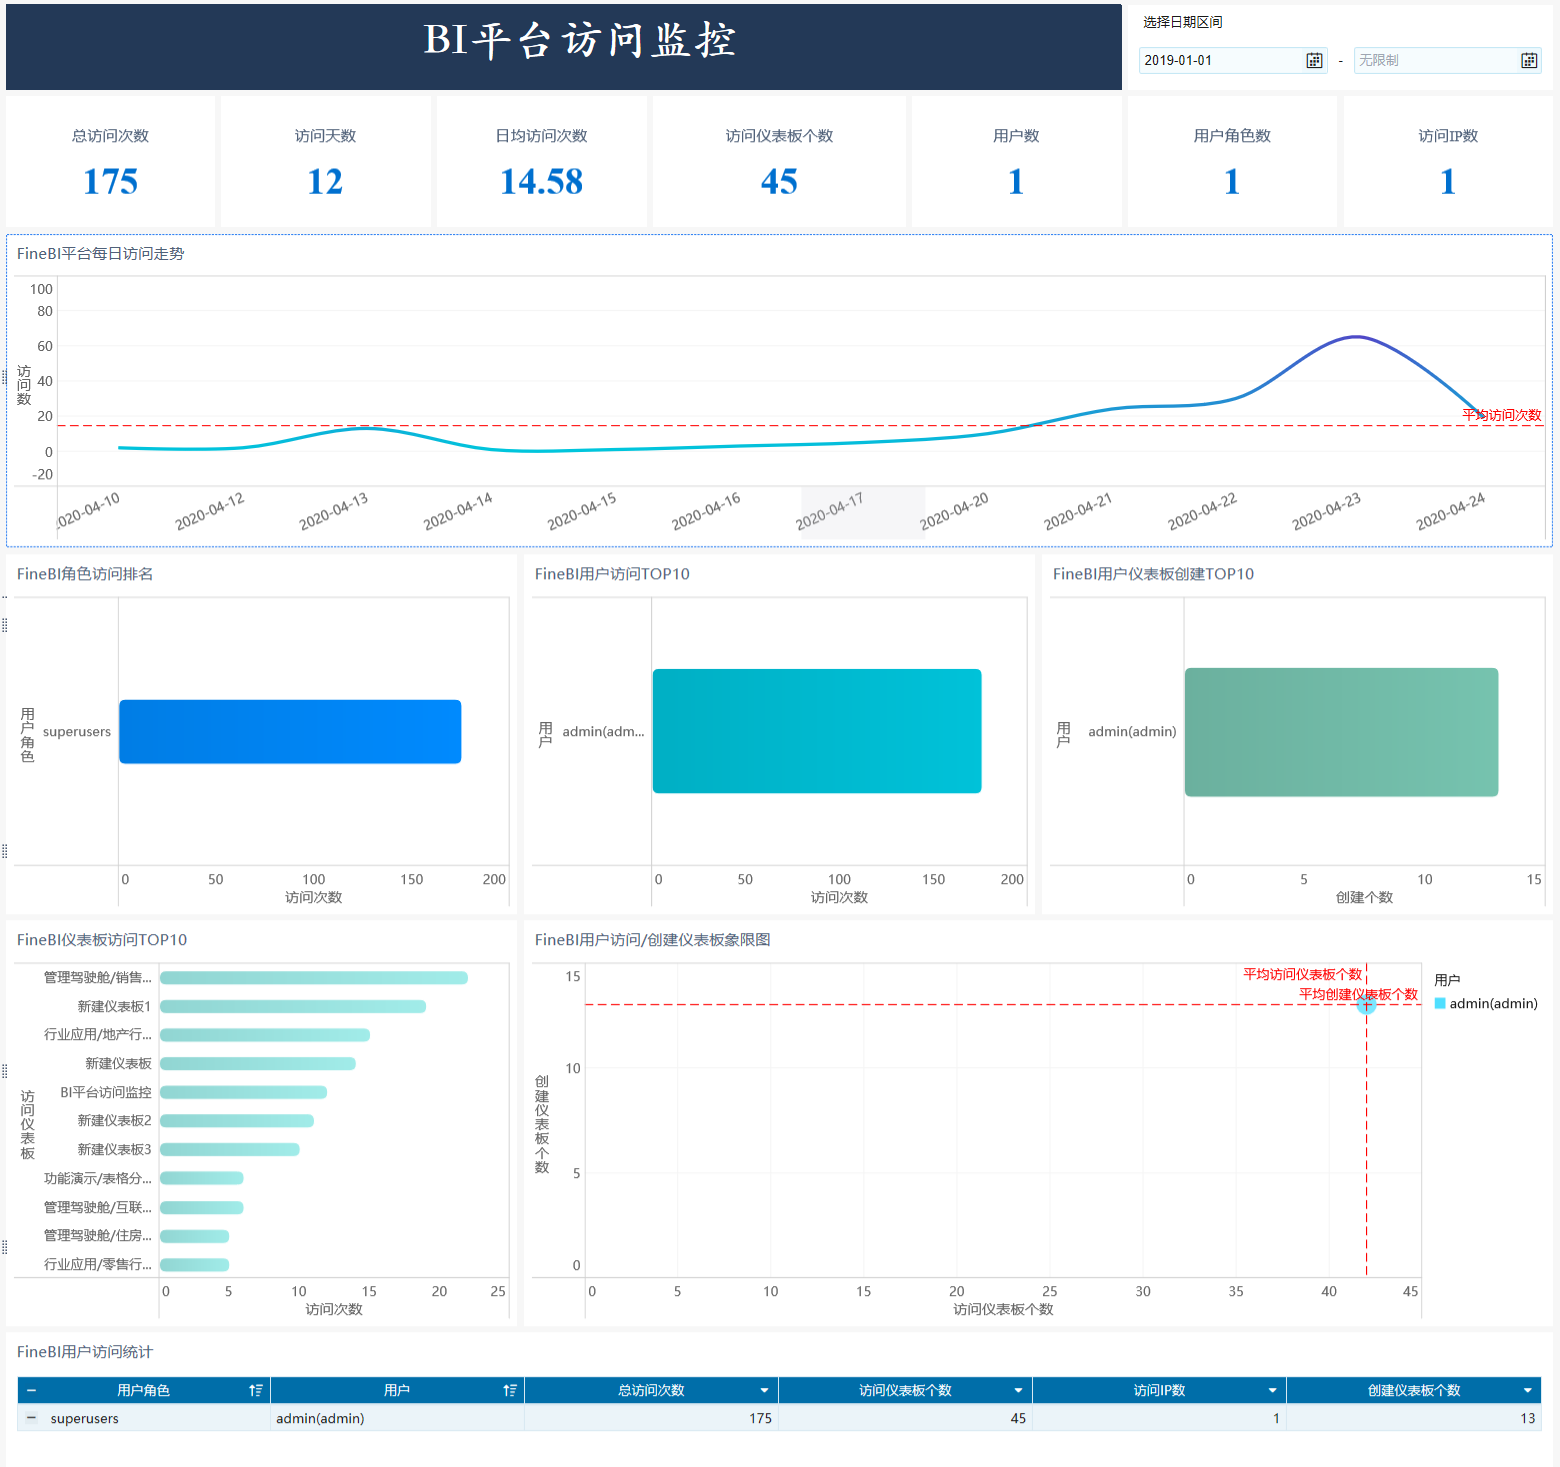Screen dimensions: 1560x1467
Task: Sort table by 用户角色 column icon
Action: (x=256, y=1390)
